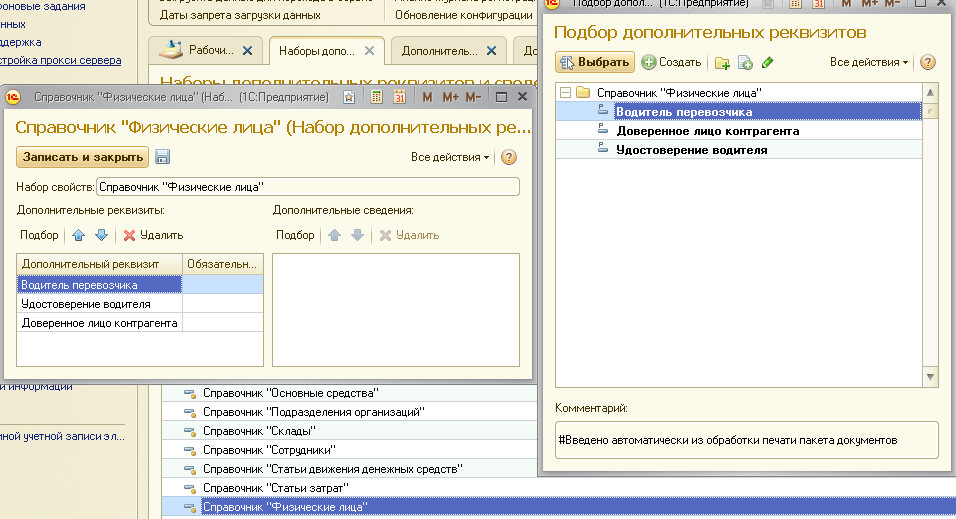Open Все действия dropdown in the Подбор window

click(x=869, y=62)
